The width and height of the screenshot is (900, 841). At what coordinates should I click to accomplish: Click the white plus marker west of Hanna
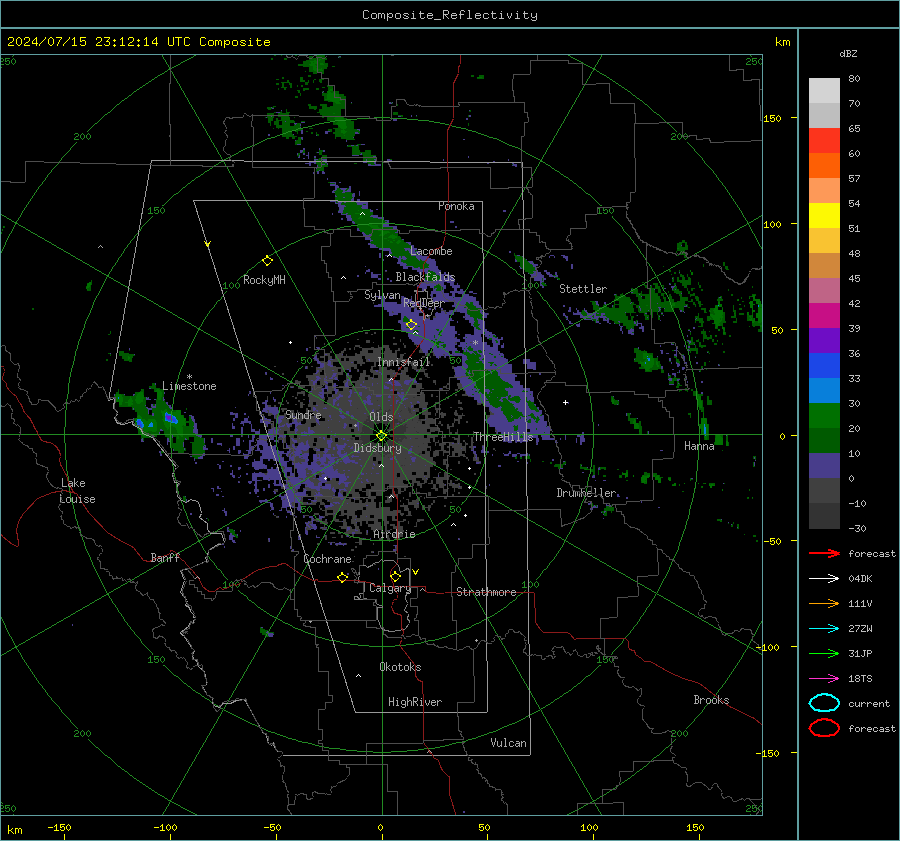[x=565, y=402]
